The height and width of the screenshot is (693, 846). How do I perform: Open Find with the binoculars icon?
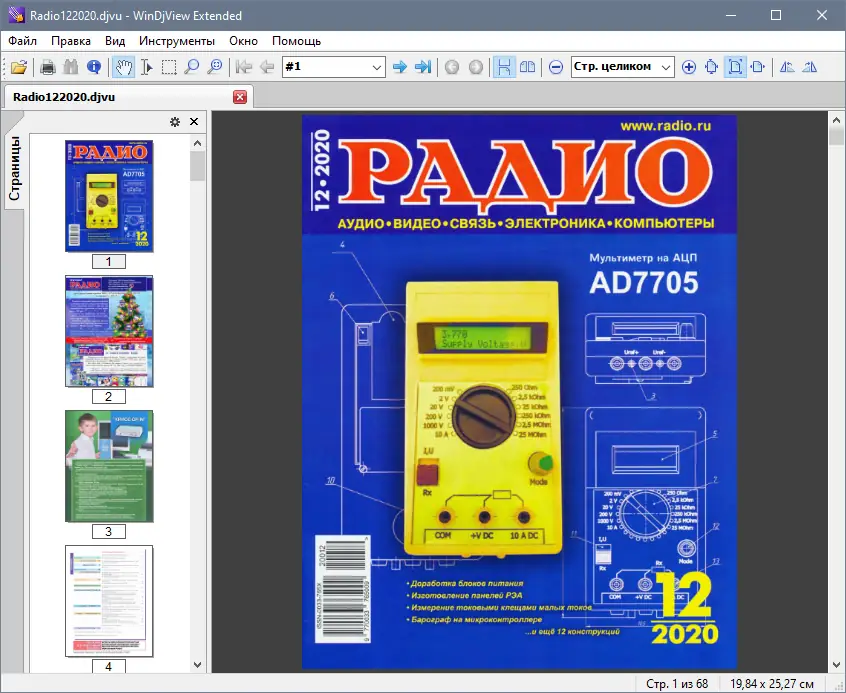(71, 67)
